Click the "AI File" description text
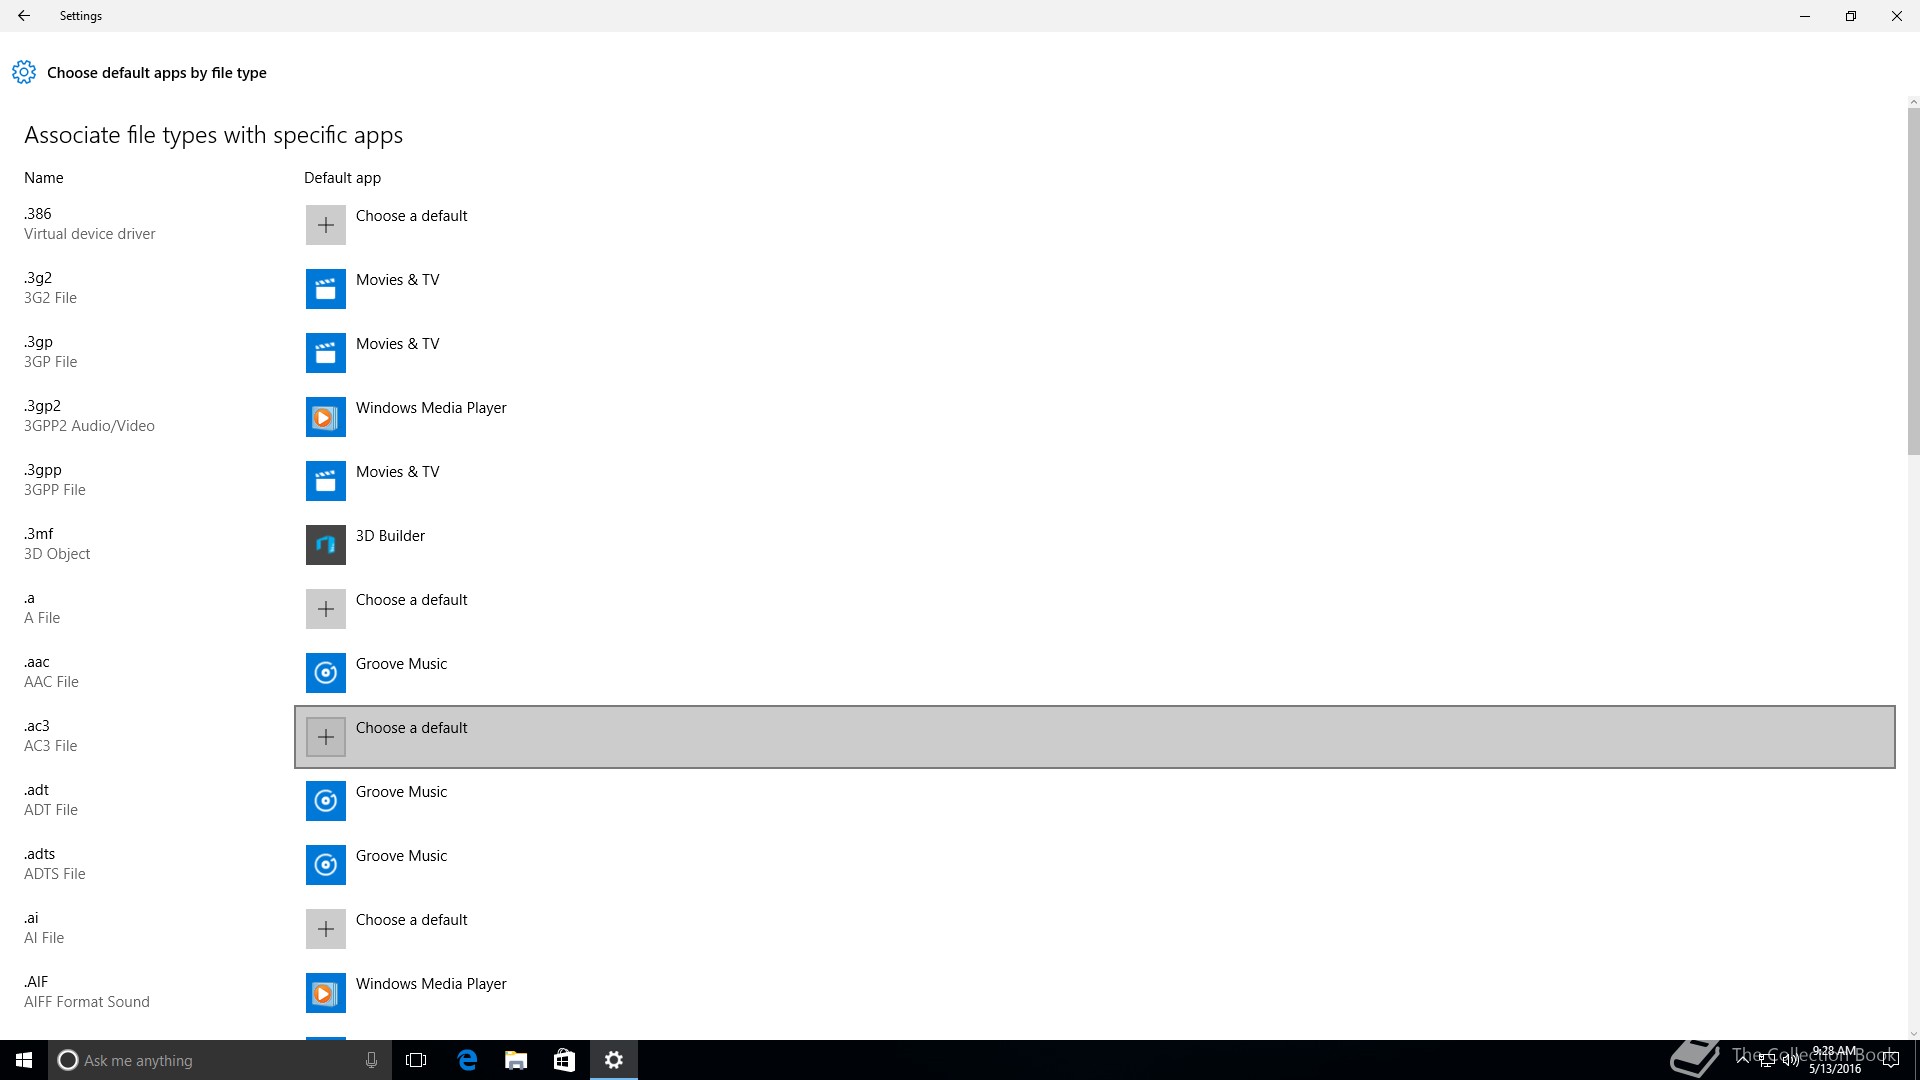This screenshot has width=1920, height=1080. point(44,938)
